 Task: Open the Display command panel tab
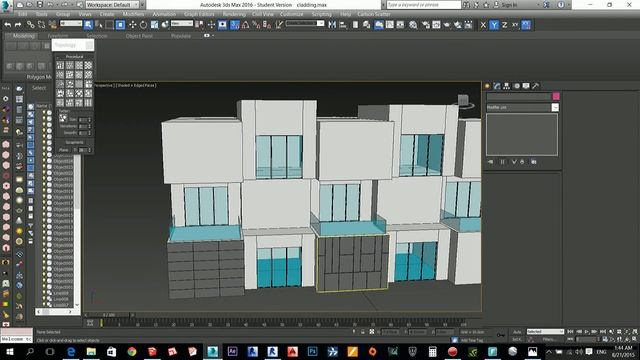[526, 86]
